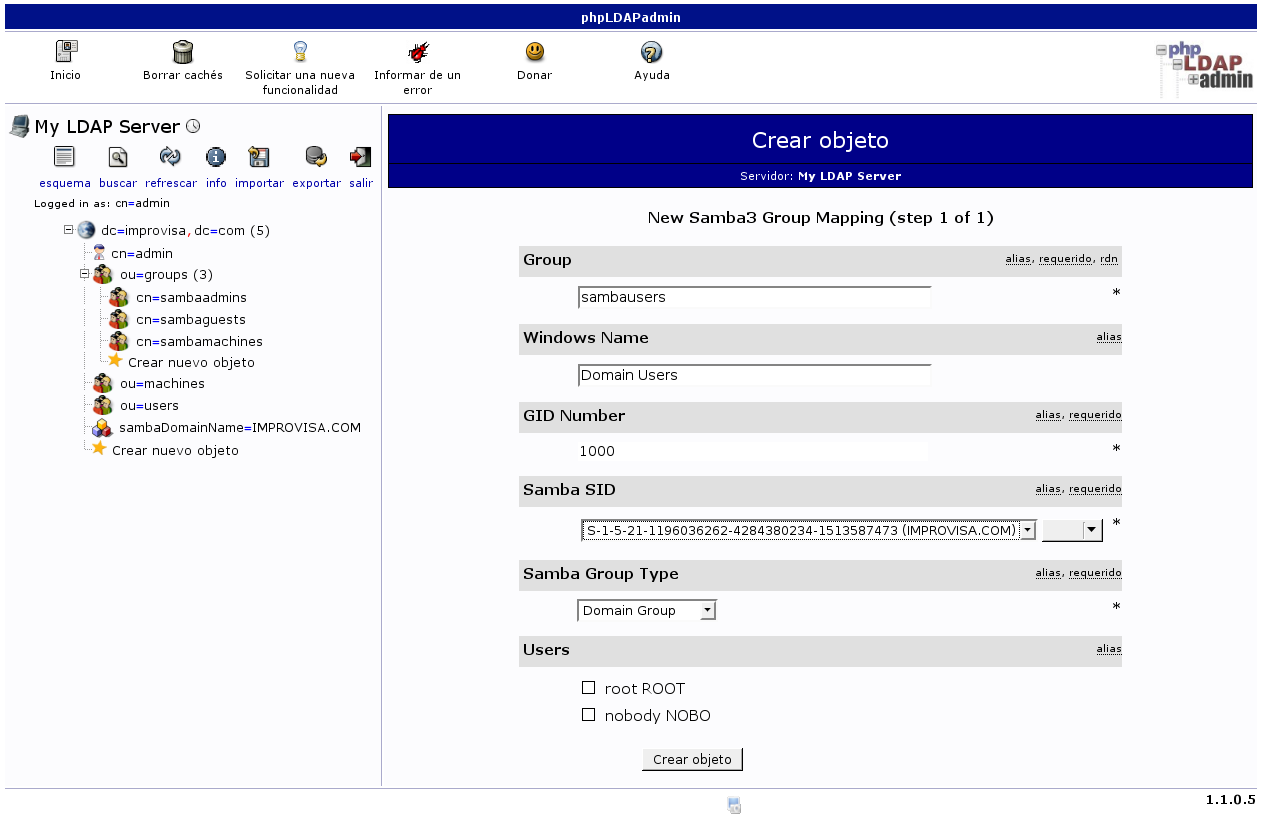Click the server computer icon
Viewport: 1263px width, 822px height.
coord(20,126)
